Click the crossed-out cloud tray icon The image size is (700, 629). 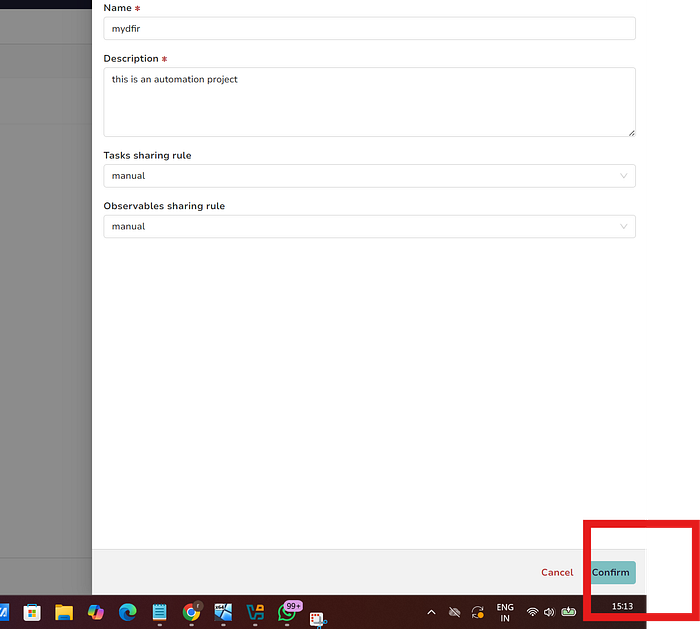click(454, 612)
